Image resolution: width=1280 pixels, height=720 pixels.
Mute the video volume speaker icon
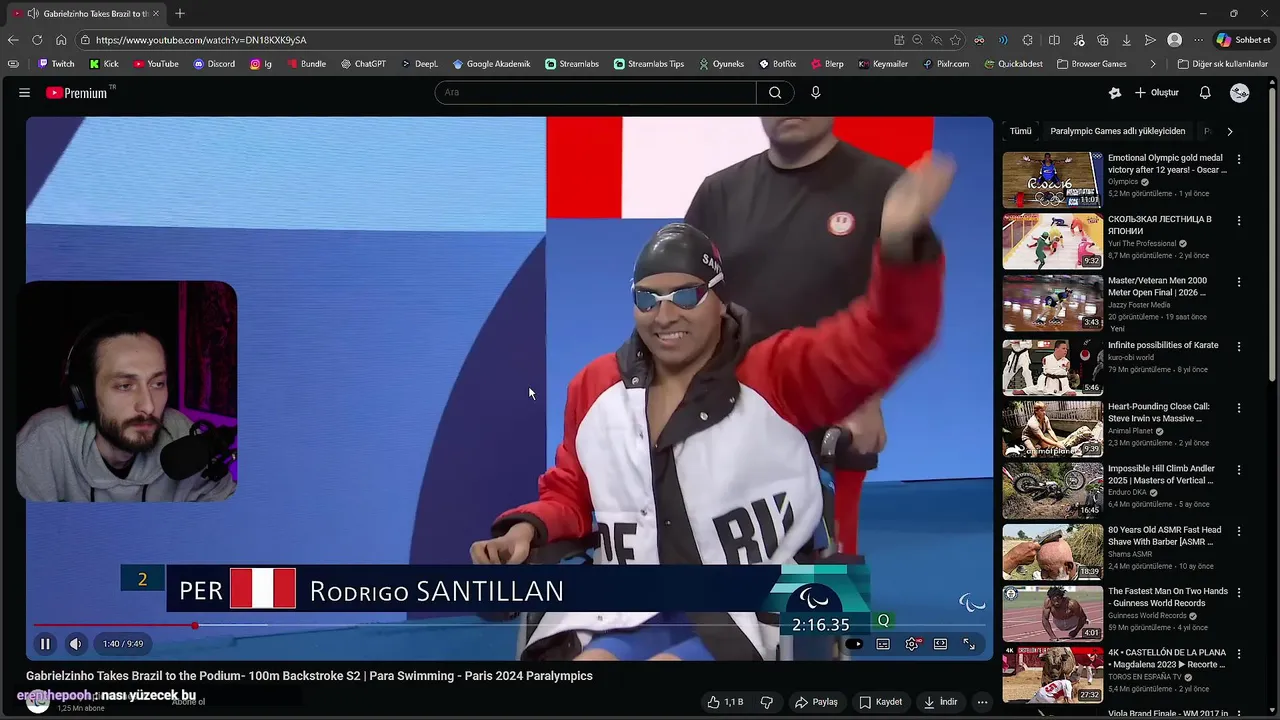(x=75, y=644)
